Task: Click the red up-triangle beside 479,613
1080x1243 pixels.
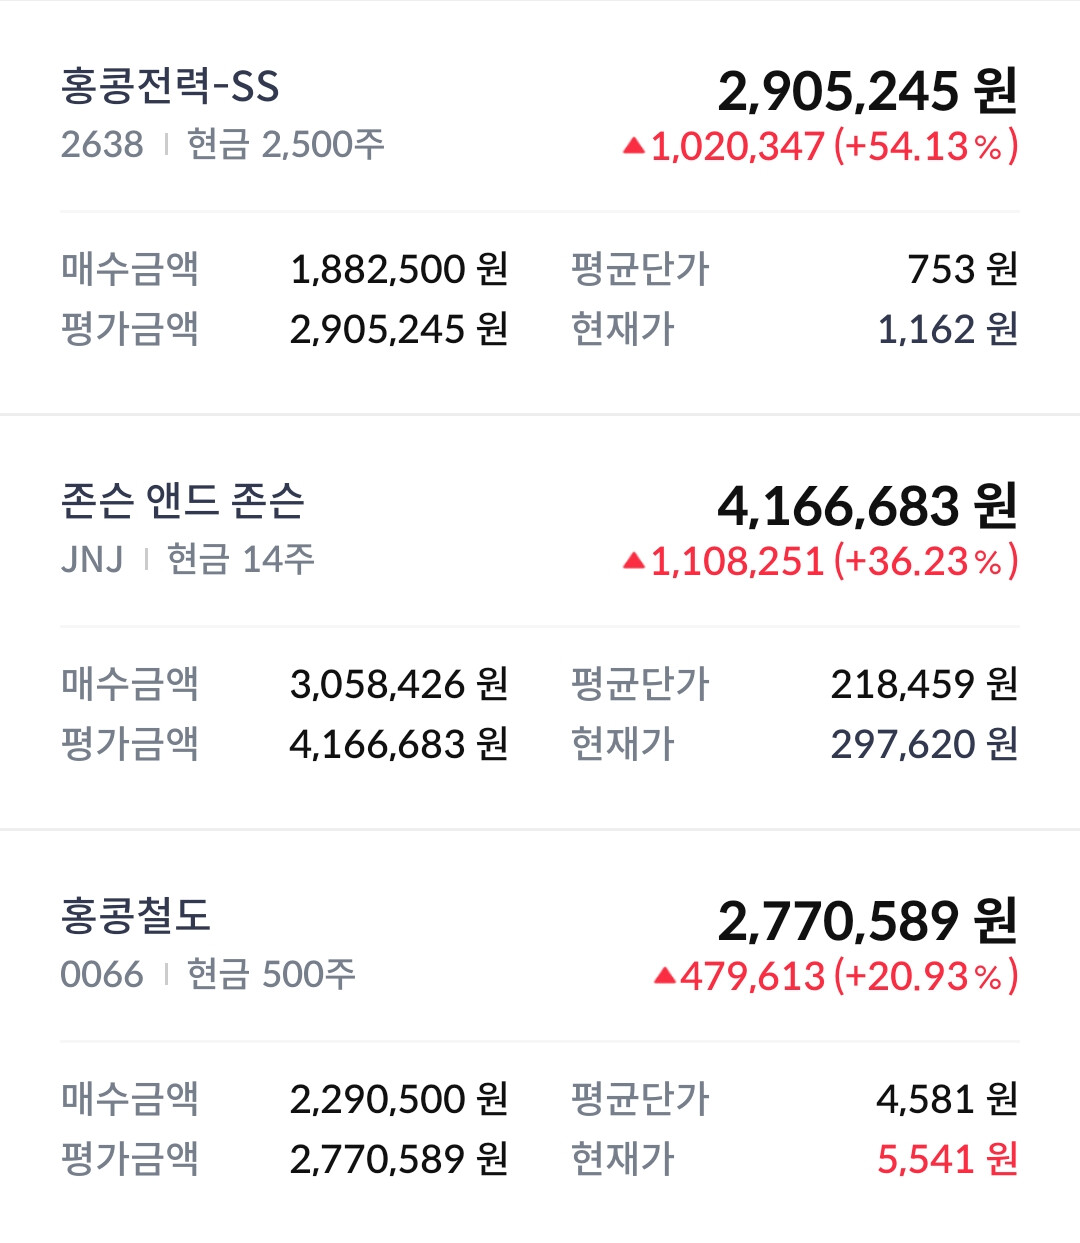Action: tap(664, 976)
